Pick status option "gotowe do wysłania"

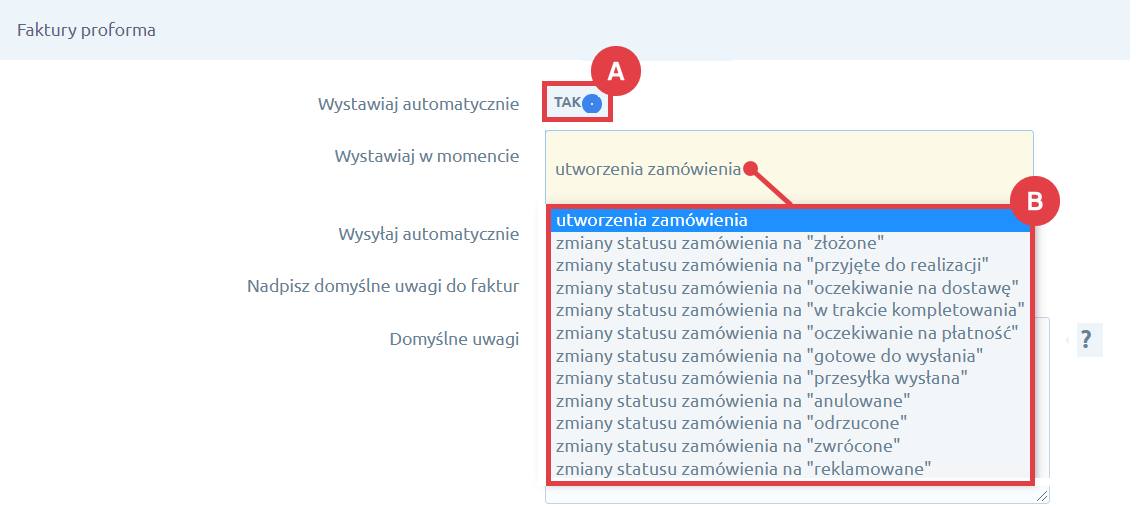(770, 355)
